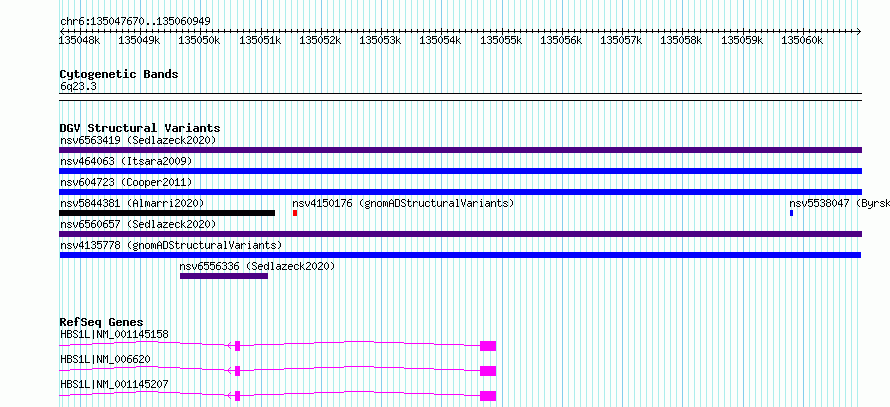Click the 135051k ruler tick label

pos(260,40)
